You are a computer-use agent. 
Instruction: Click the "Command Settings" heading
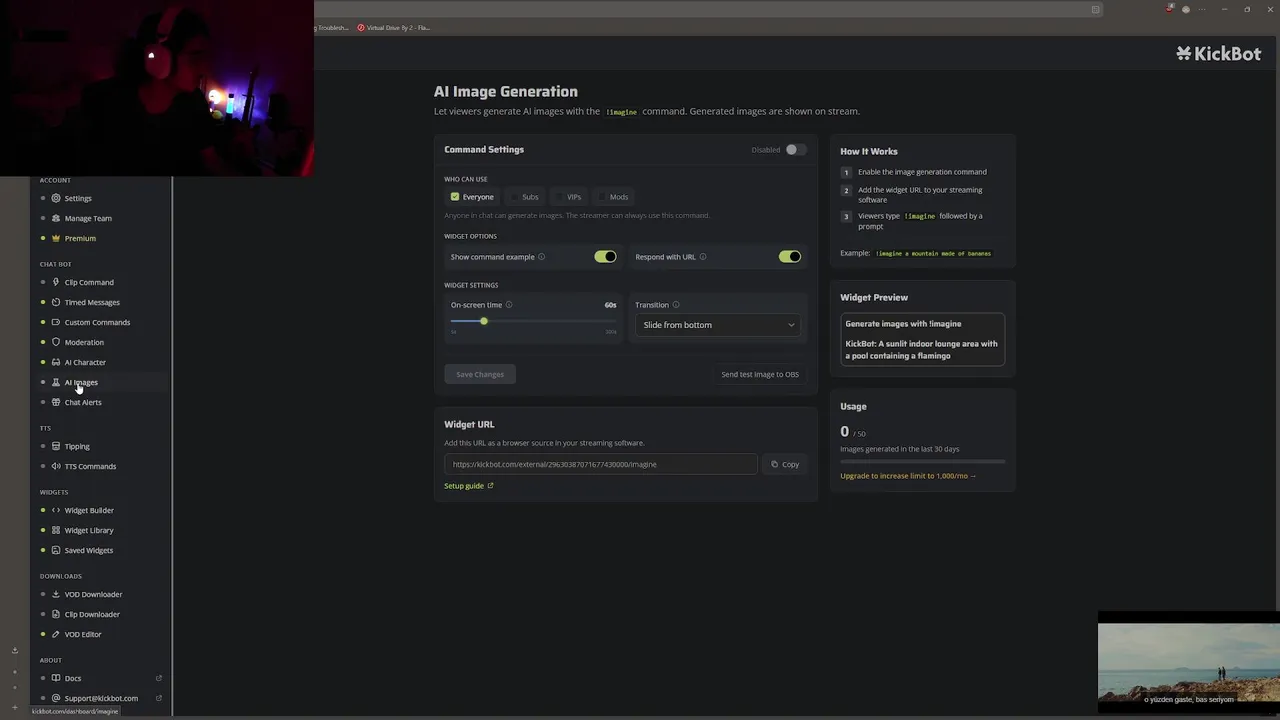pos(484,150)
